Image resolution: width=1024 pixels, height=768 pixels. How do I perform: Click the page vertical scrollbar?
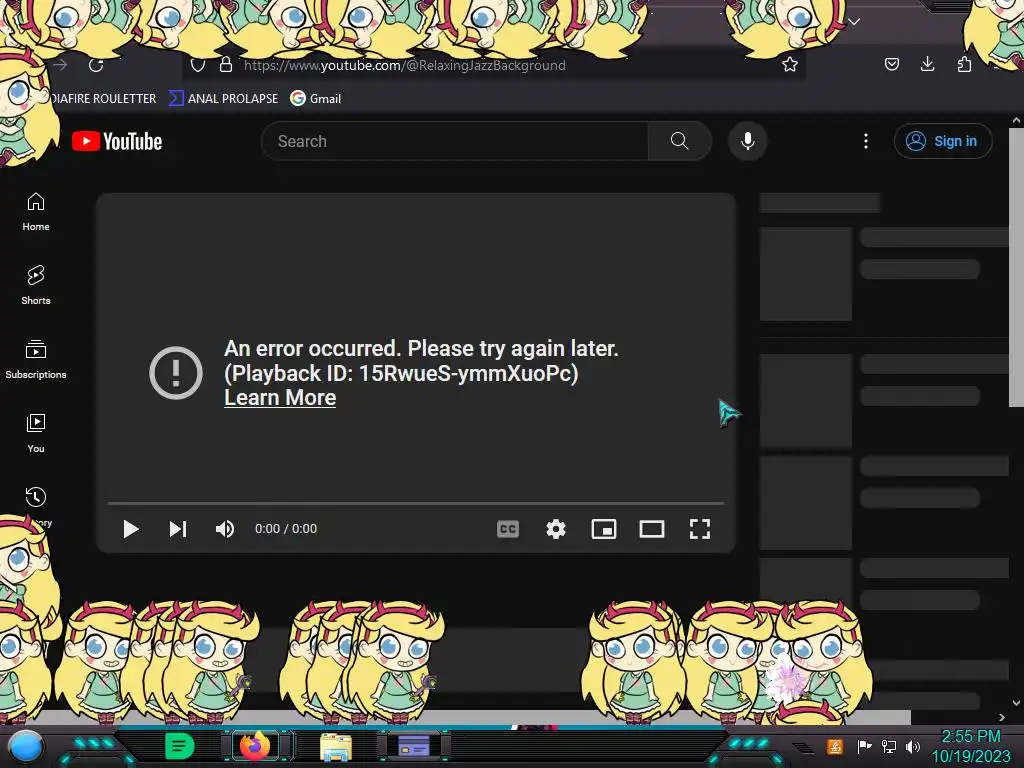point(1016,268)
